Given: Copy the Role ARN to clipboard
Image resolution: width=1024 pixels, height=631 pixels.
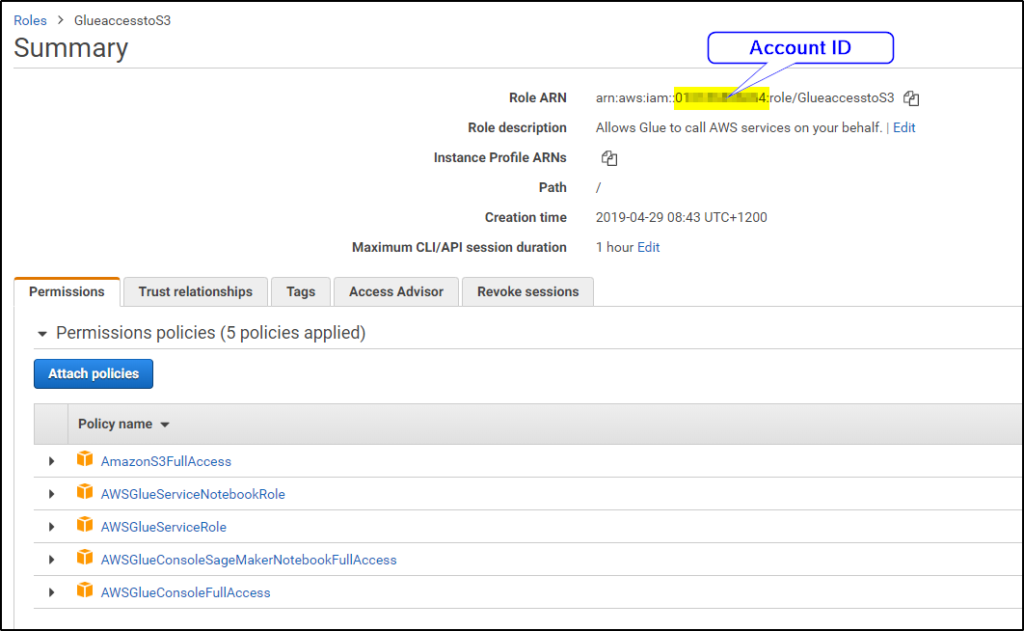Looking at the screenshot, I should coord(911,98).
